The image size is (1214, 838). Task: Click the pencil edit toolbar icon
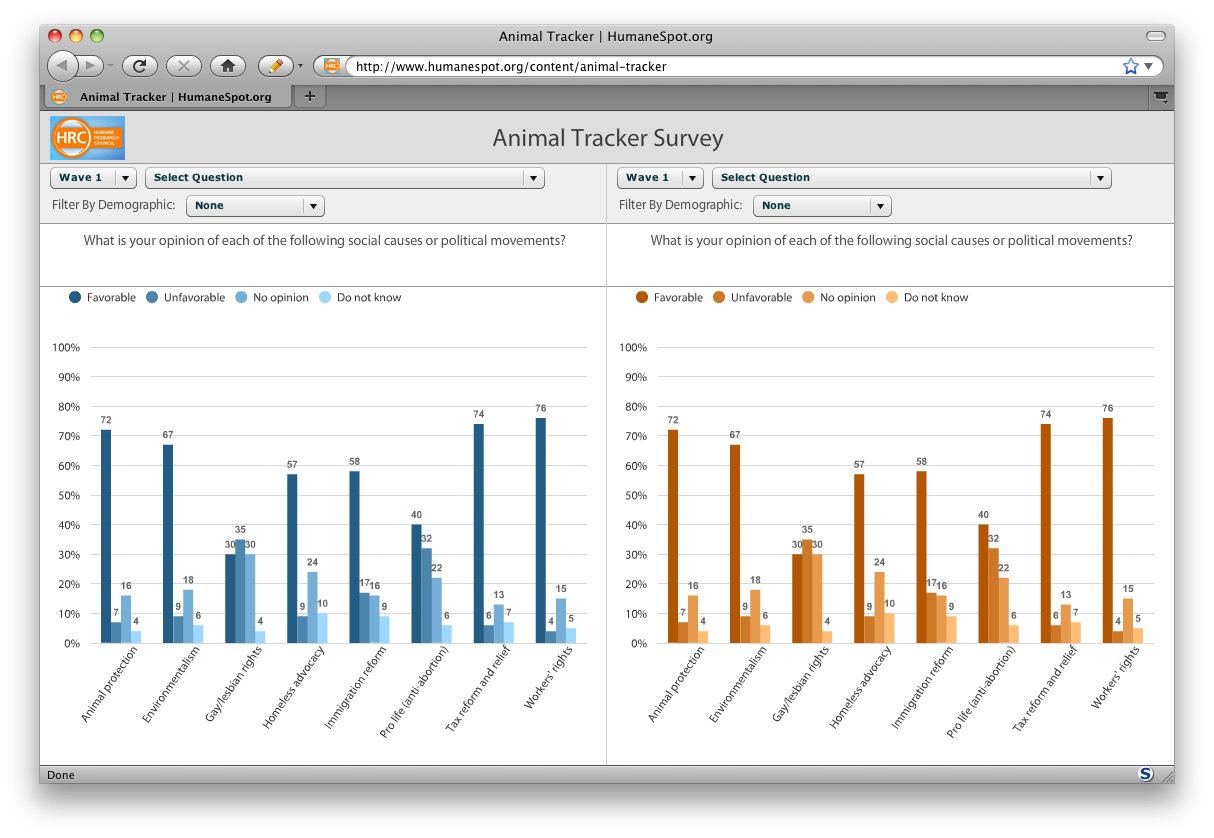276,66
